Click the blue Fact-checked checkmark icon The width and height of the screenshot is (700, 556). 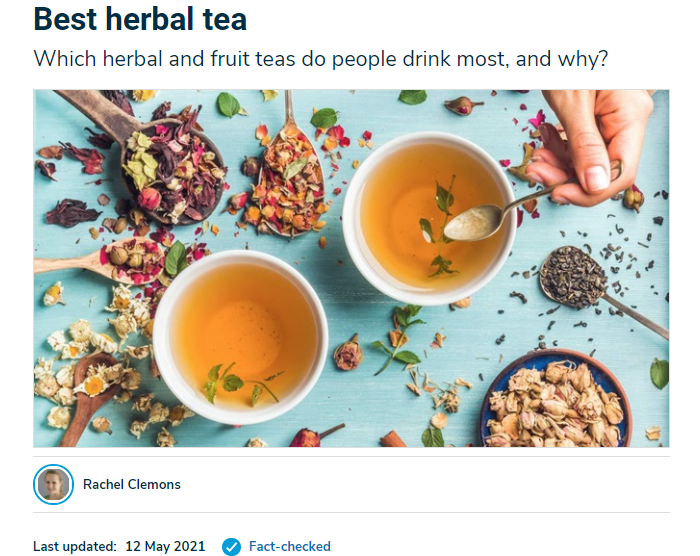coord(231,546)
